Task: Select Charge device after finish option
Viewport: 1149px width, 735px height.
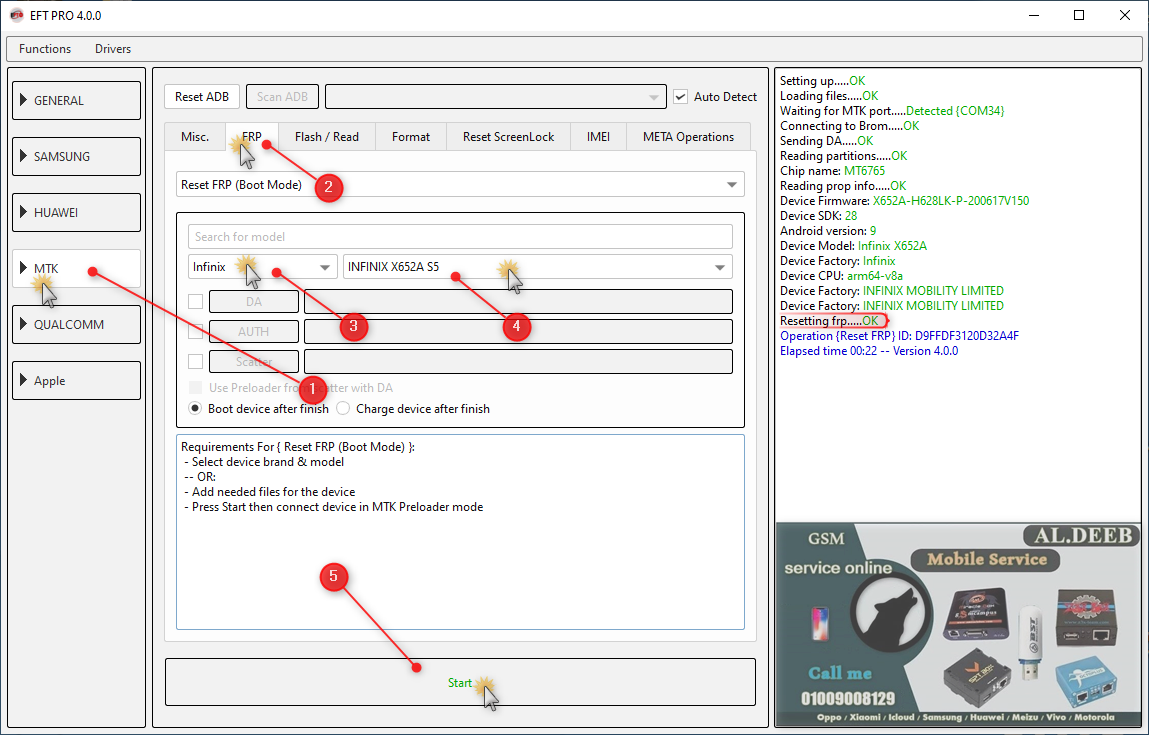Action: click(343, 408)
